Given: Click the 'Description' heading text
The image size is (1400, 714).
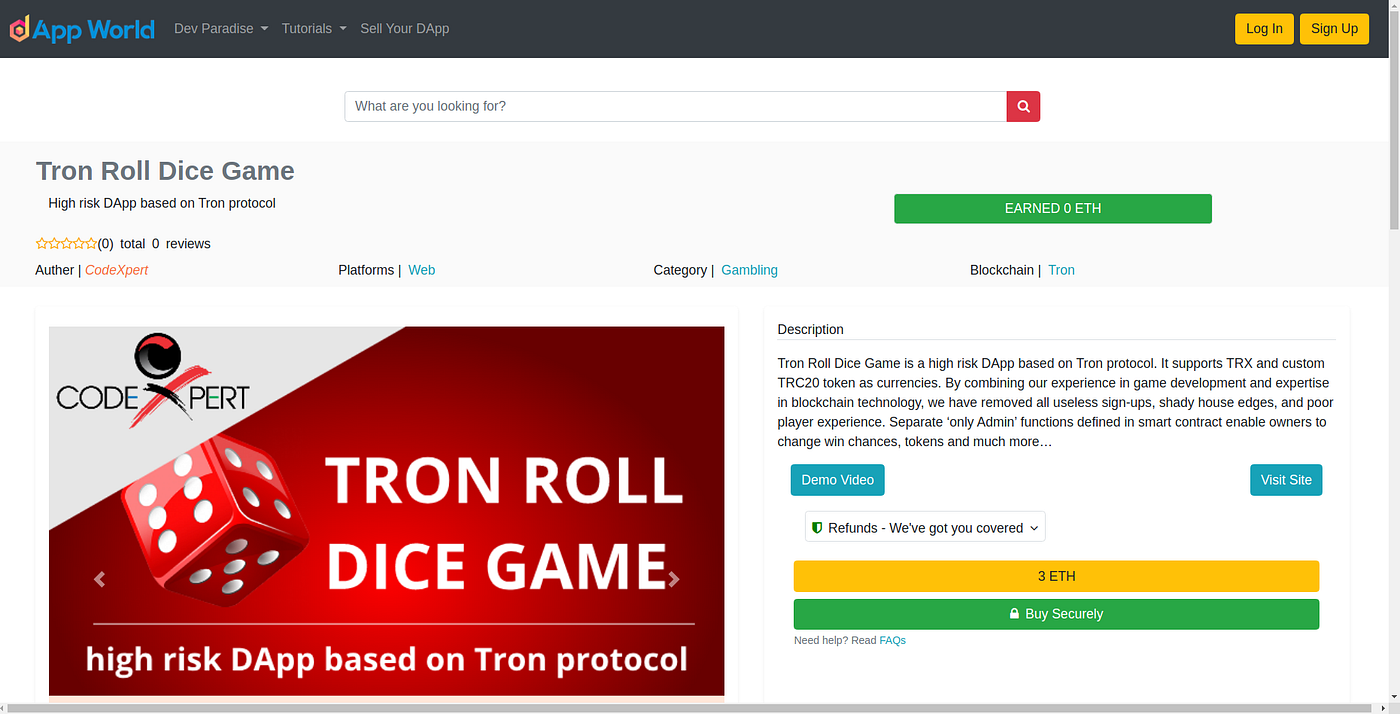Looking at the screenshot, I should point(810,329).
